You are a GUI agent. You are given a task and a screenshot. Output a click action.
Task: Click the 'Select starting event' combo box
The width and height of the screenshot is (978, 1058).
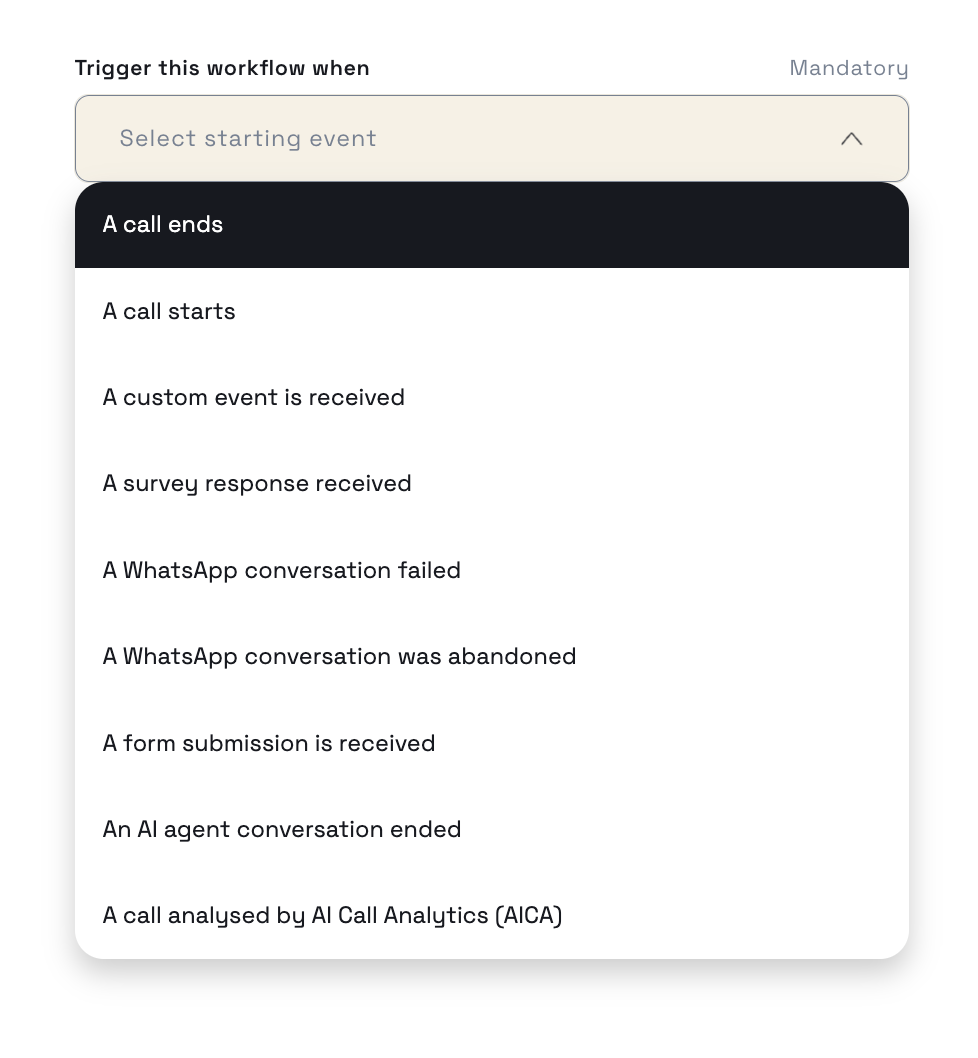[491, 138]
